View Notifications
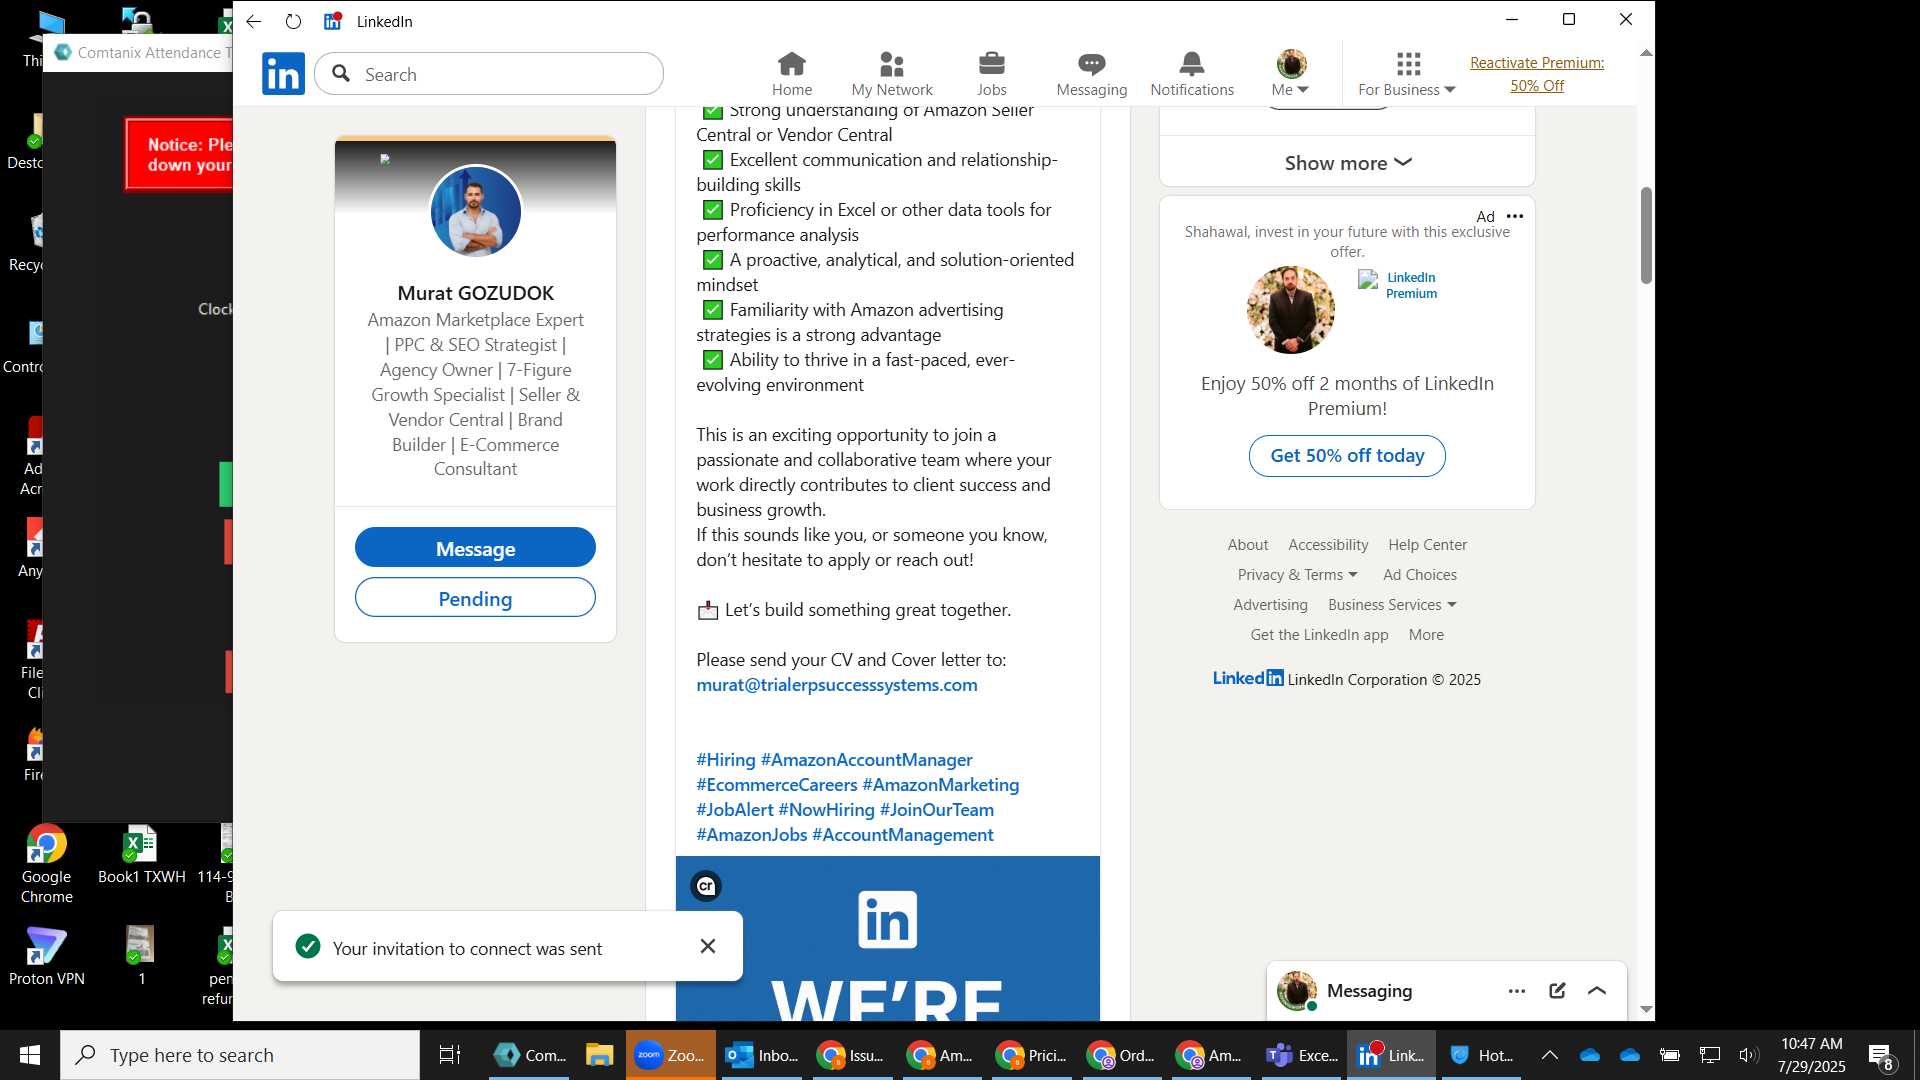Screen dimensions: 1920x1080 pos(1191,74)
